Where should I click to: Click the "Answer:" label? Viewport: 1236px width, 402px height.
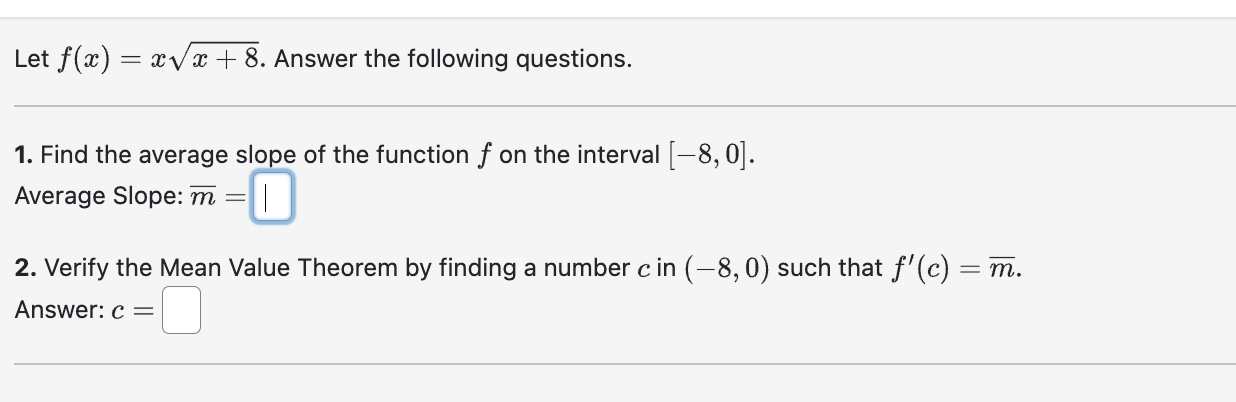point(56,310)
